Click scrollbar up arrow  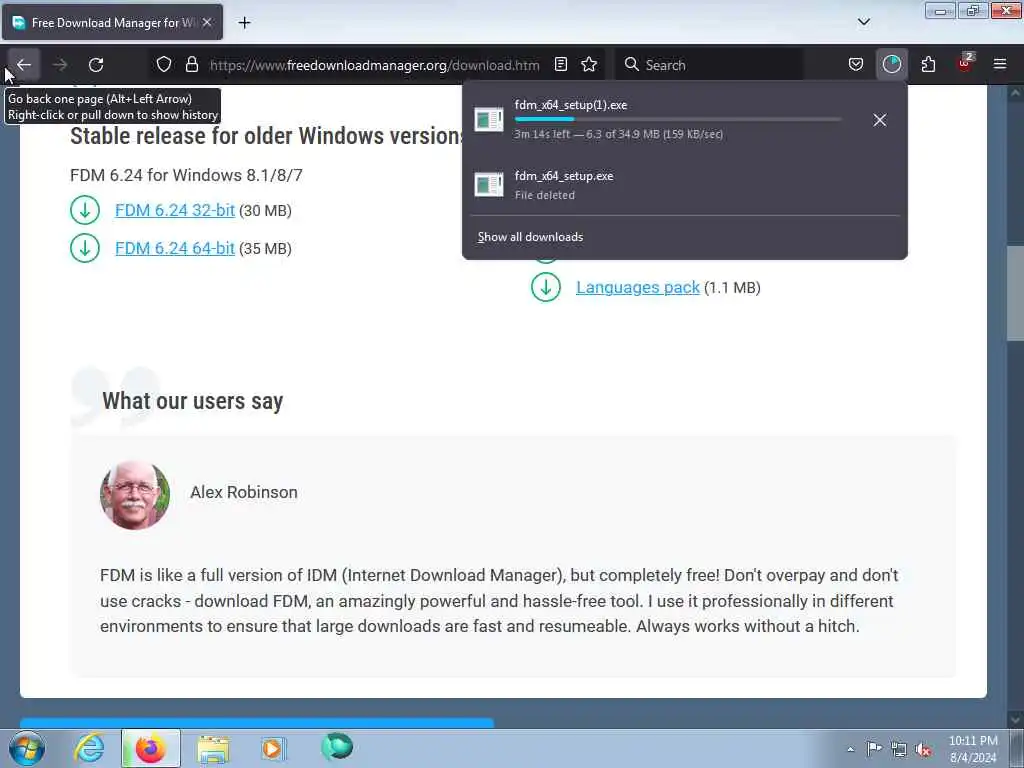point(1015,93)
